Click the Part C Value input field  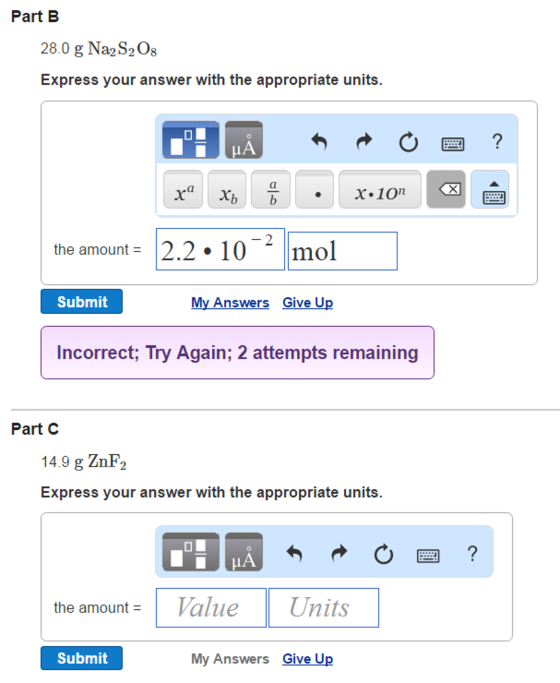(211, 608)
